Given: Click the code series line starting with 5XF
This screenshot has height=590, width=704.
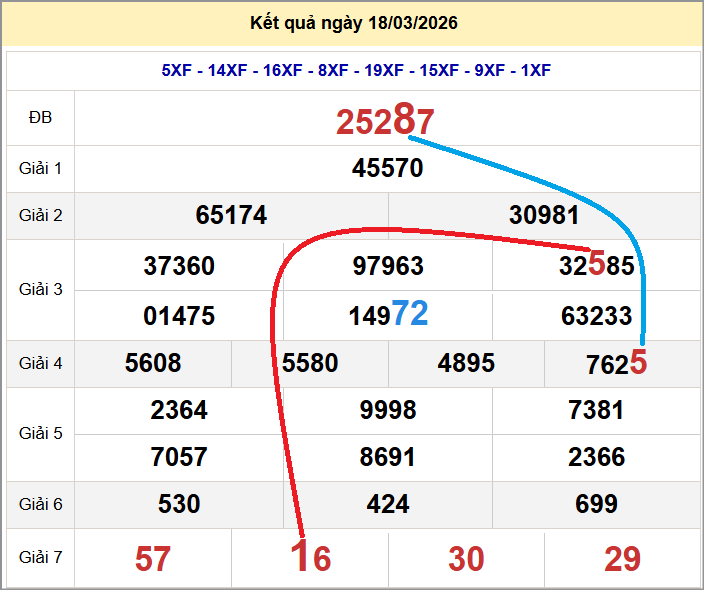Looking at the screenshot, I should tap(355, 70).
